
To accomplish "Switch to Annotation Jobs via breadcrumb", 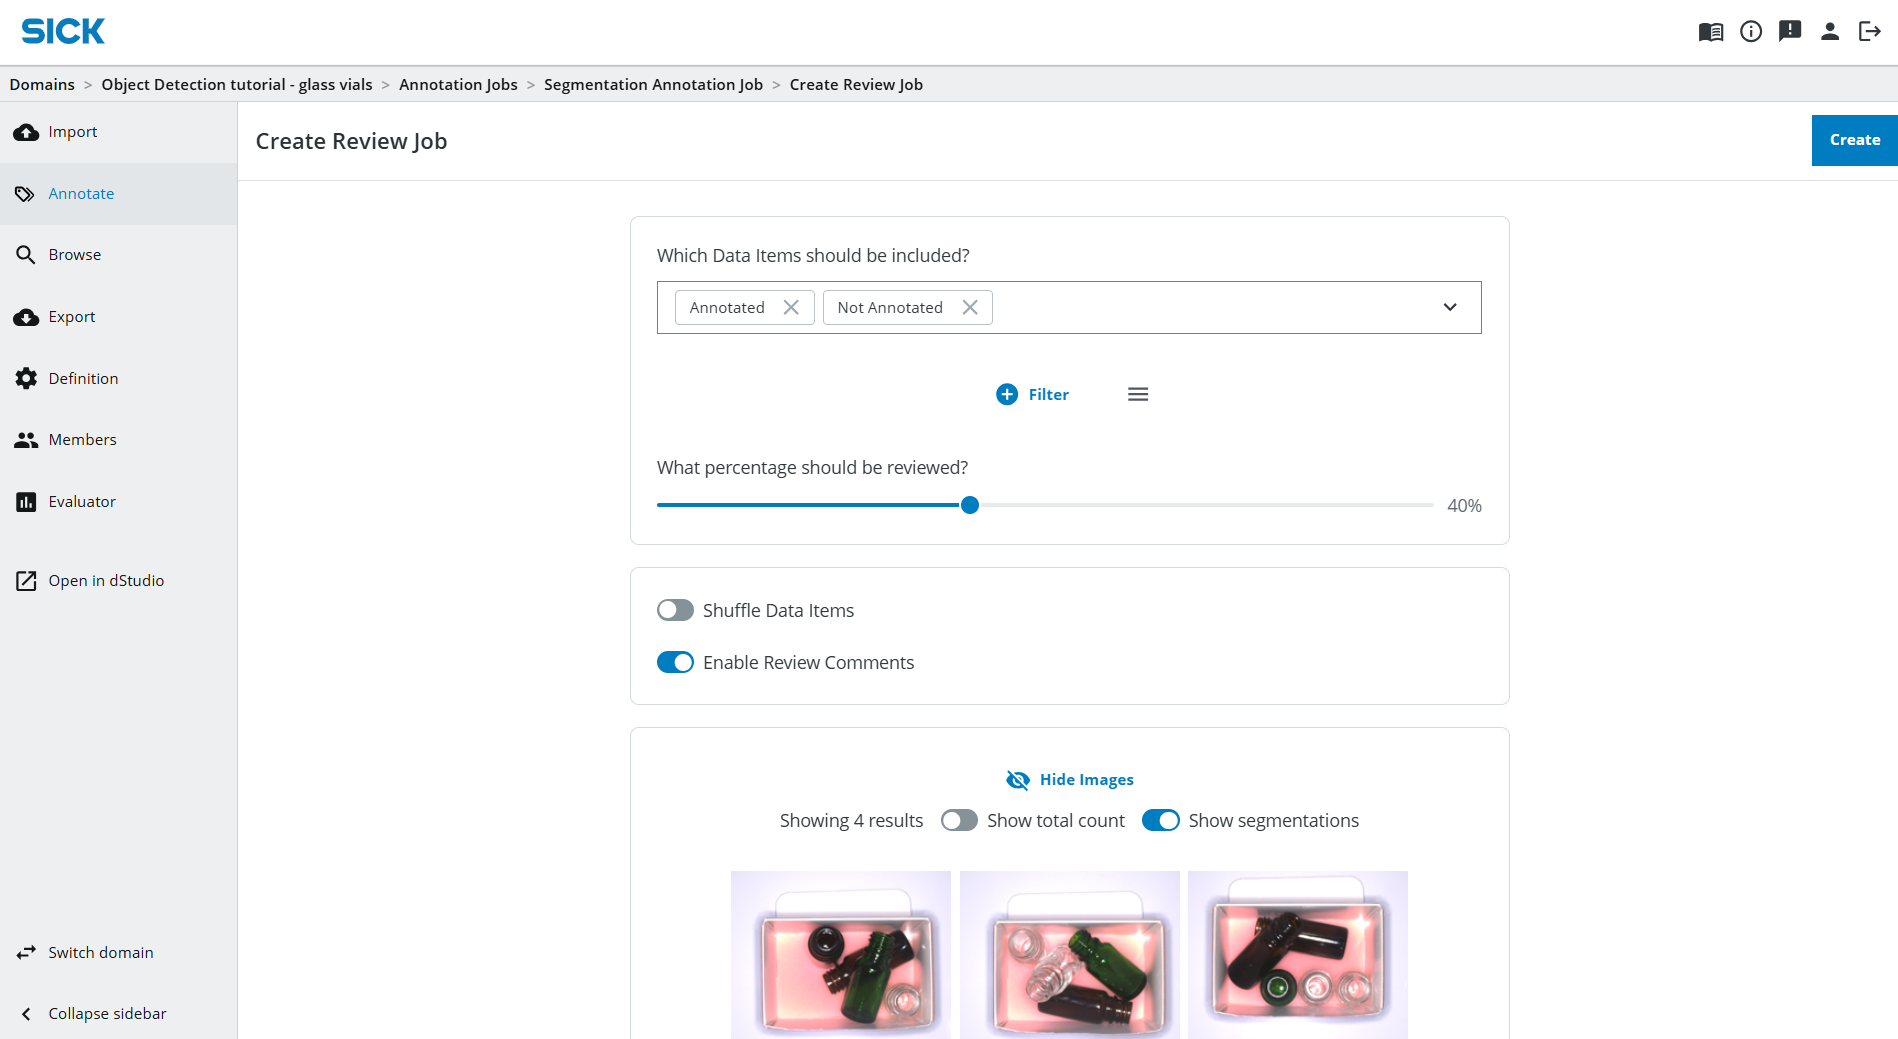I will click(458, 84).
